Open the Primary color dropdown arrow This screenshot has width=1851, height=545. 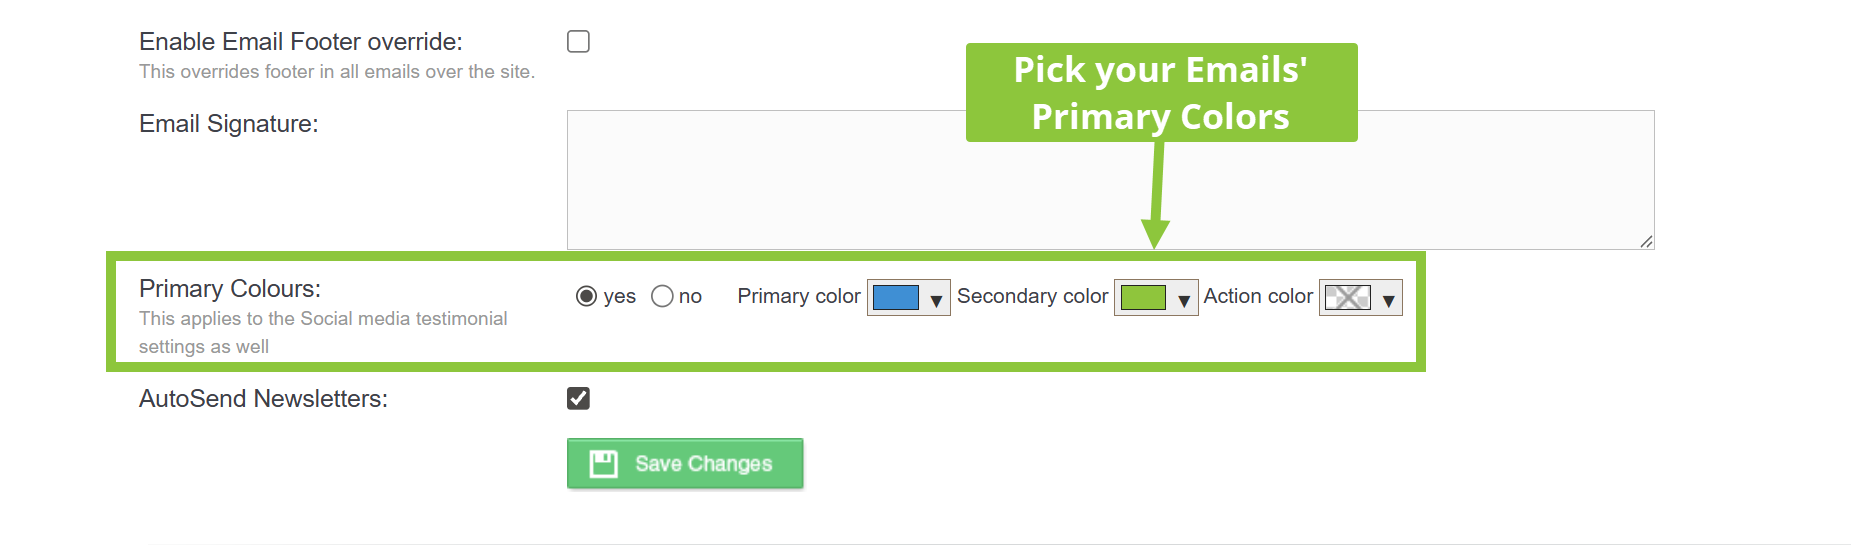tap(936, 299)
